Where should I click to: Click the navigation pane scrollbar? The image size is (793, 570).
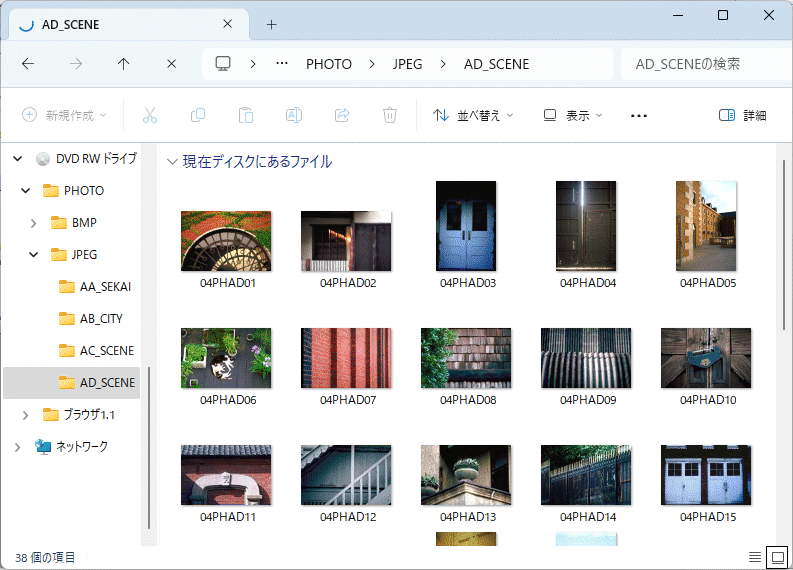(x=149, y=447)
